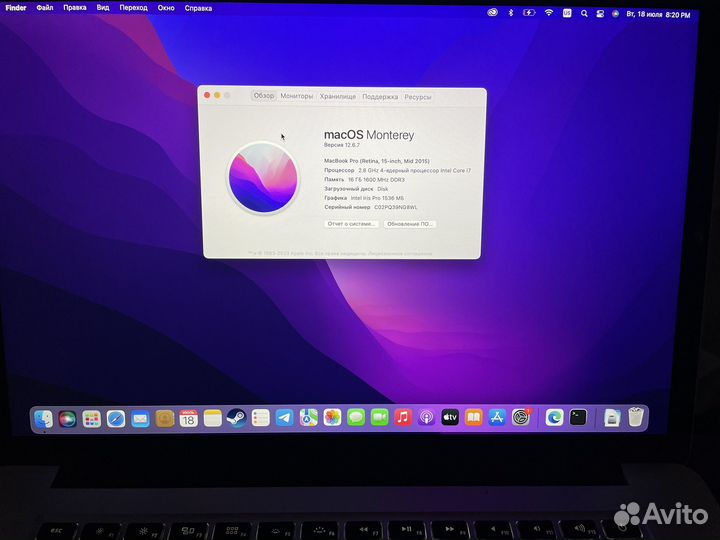Open the Справка menu
Image resolution: width=720 pixels, height=540 pixels.
coord(198,8)
